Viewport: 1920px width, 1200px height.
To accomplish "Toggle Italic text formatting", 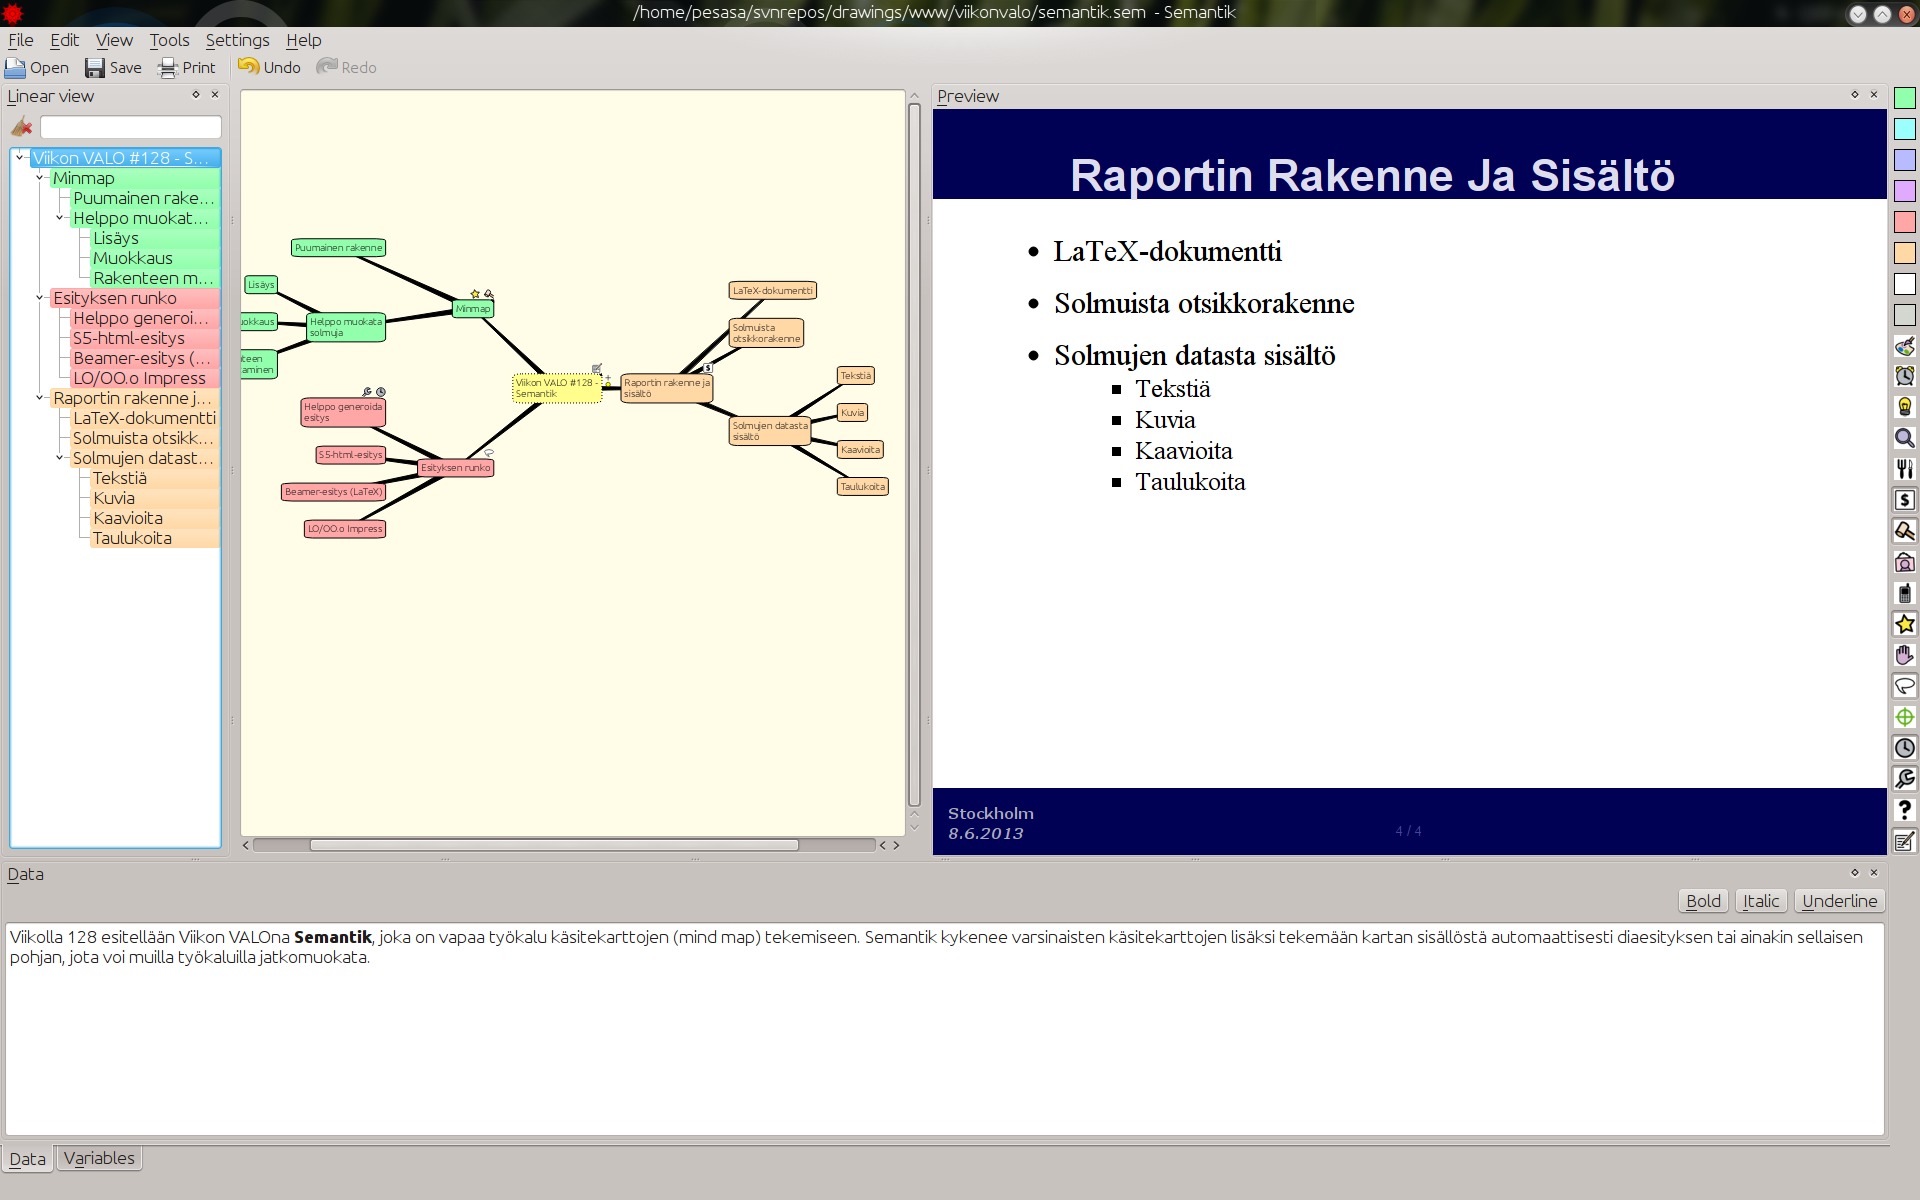I will pyautogui.click(x=1761, y=901).
